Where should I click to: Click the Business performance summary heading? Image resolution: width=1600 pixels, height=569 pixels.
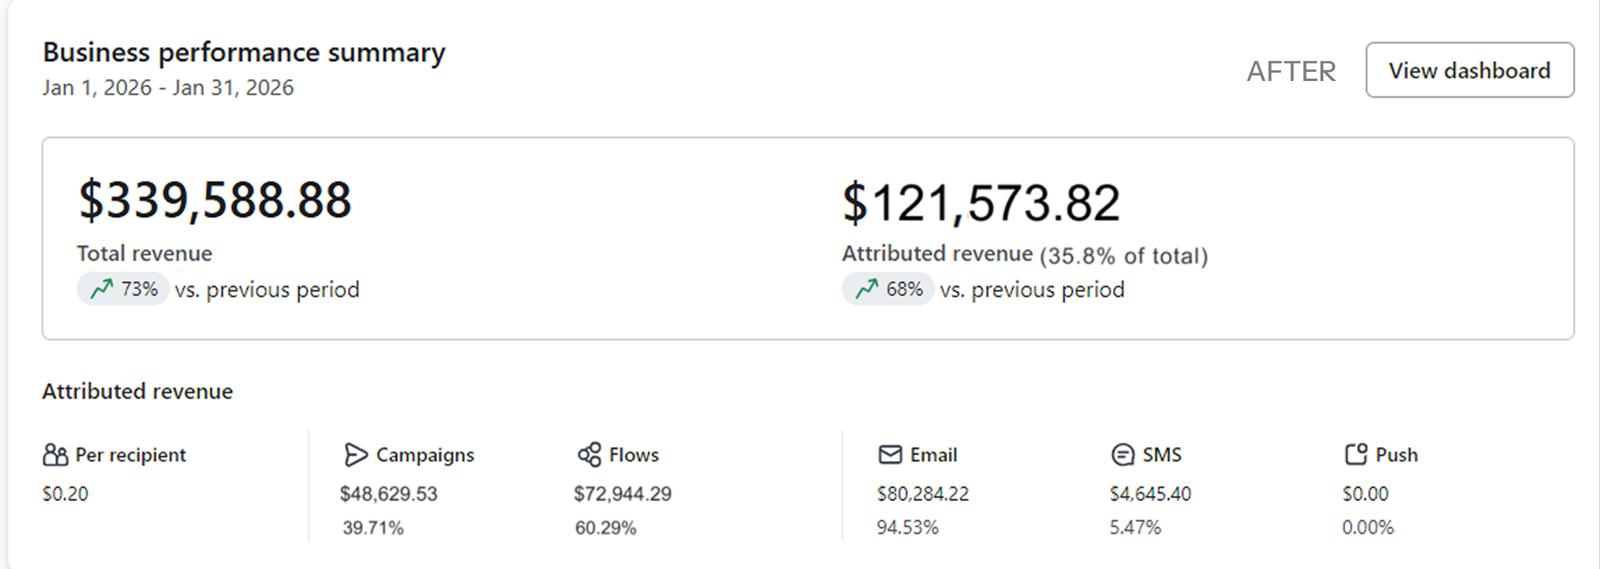pyautogui.click(x=244, y=52)
